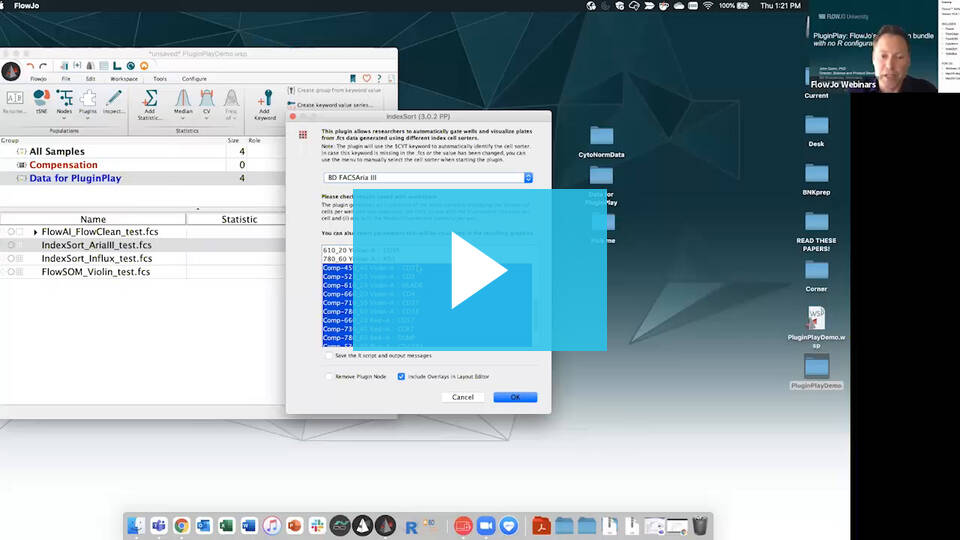Open PowerPoint from the dock

pos(294,525)
